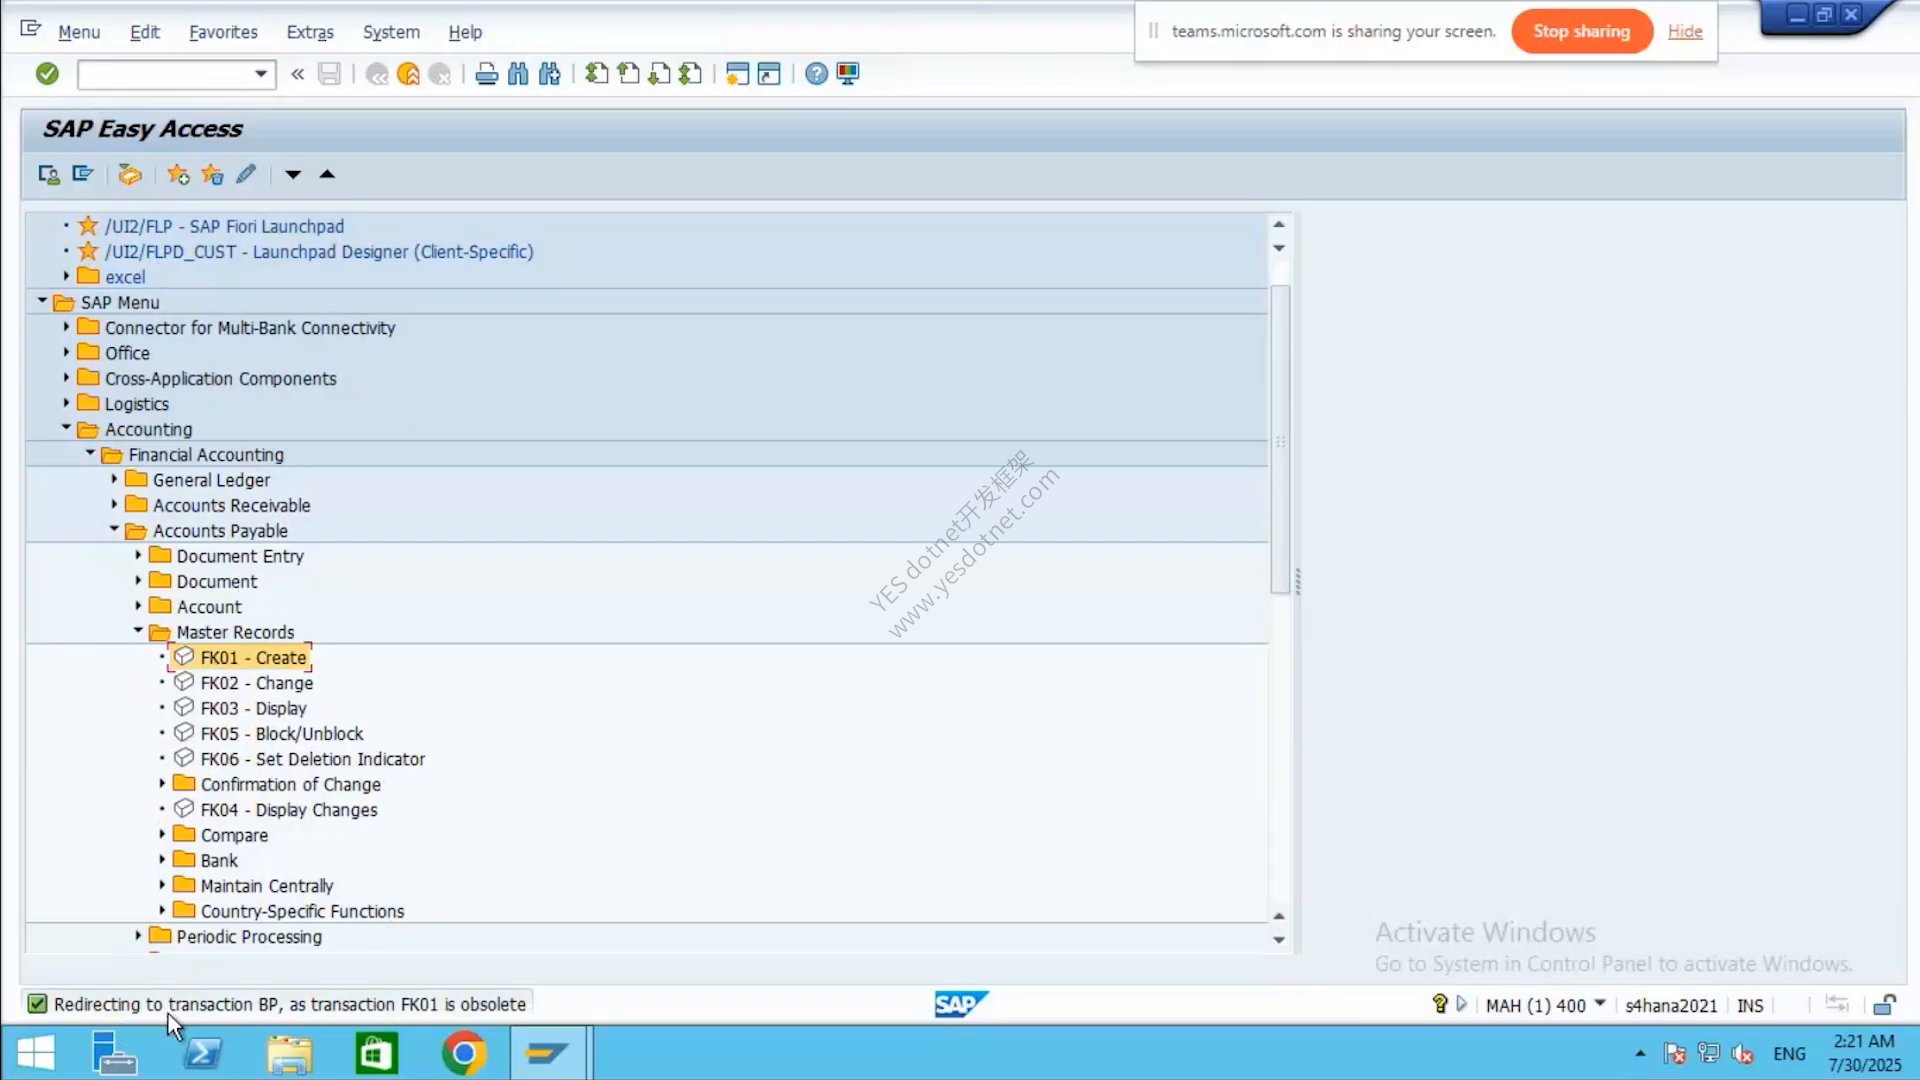Click the Print icon in toolbar
Screen dimensions: 1920x1080
coord(487,73)
